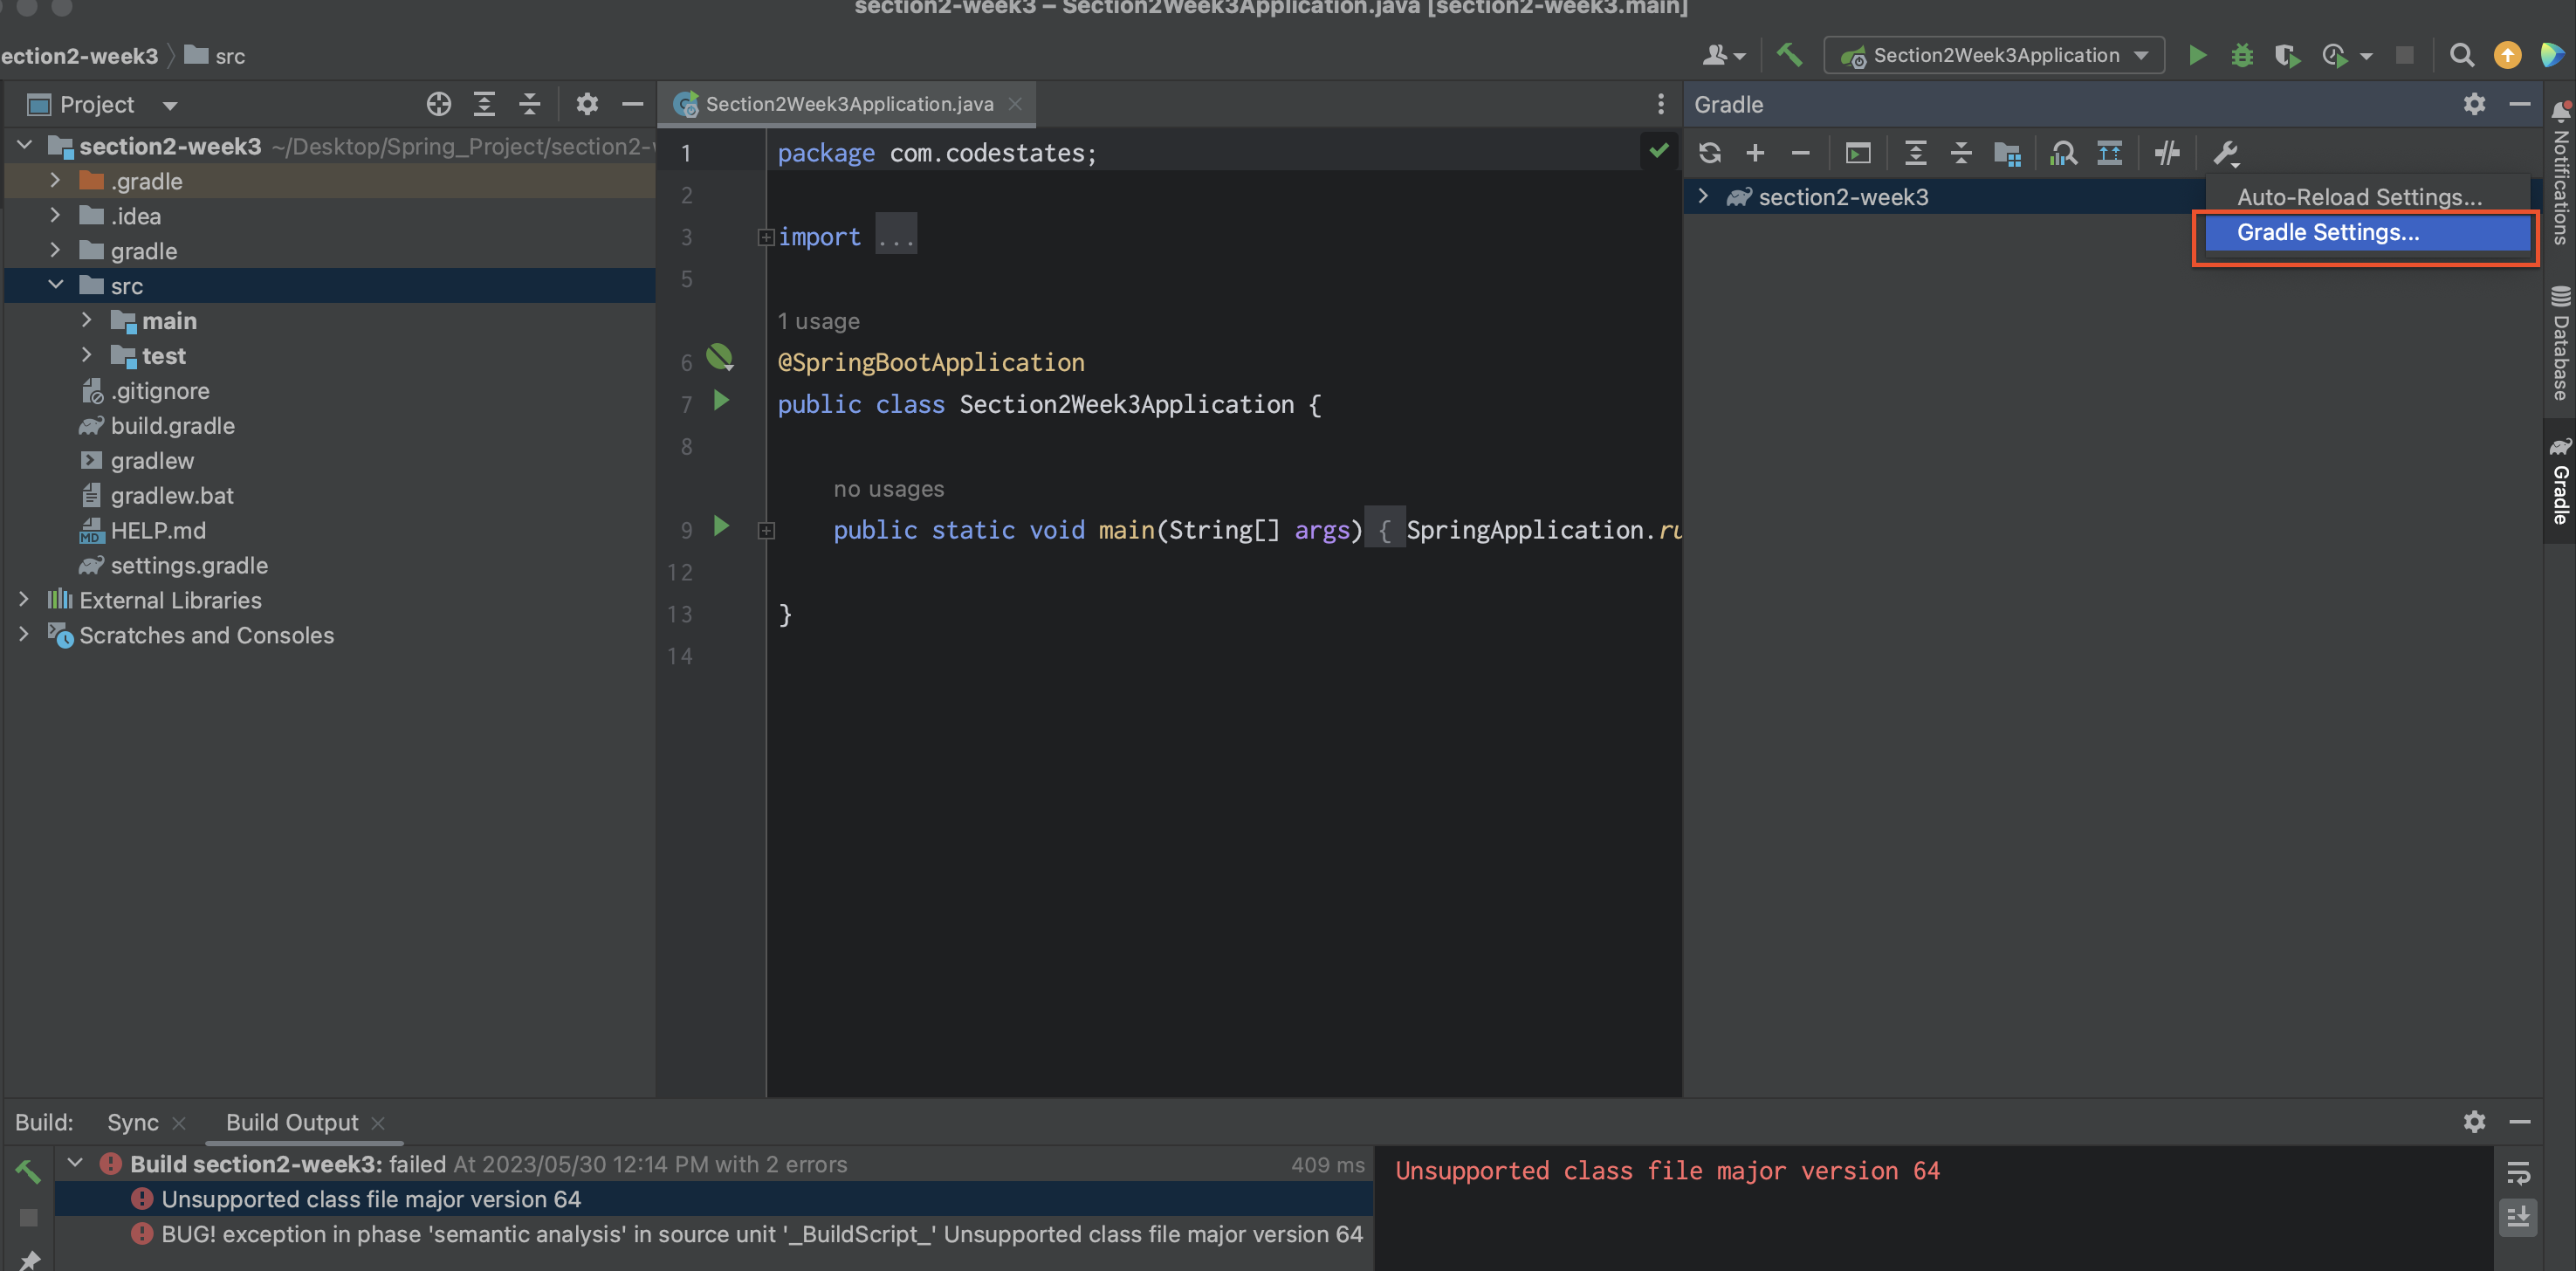Click the Gradle wrench build settings icon

point(2225,153)
